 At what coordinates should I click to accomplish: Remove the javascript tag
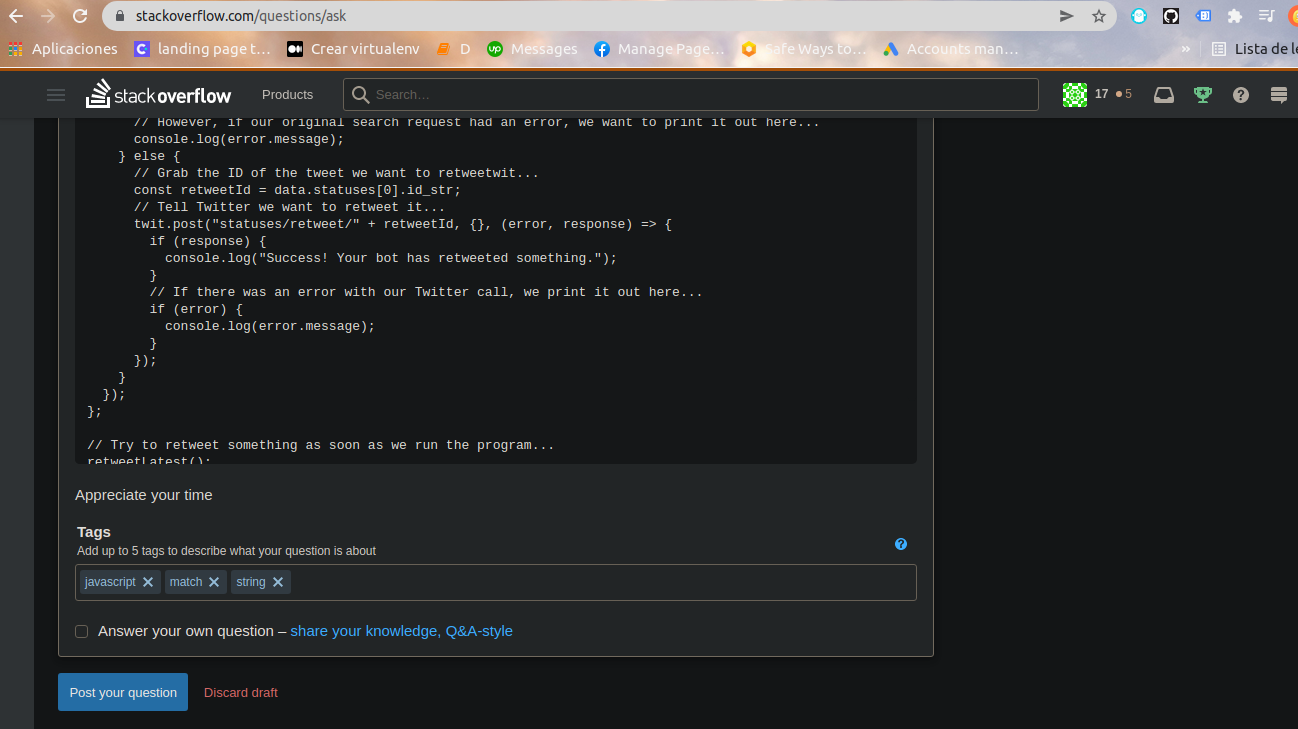click(x=148, y=582)
